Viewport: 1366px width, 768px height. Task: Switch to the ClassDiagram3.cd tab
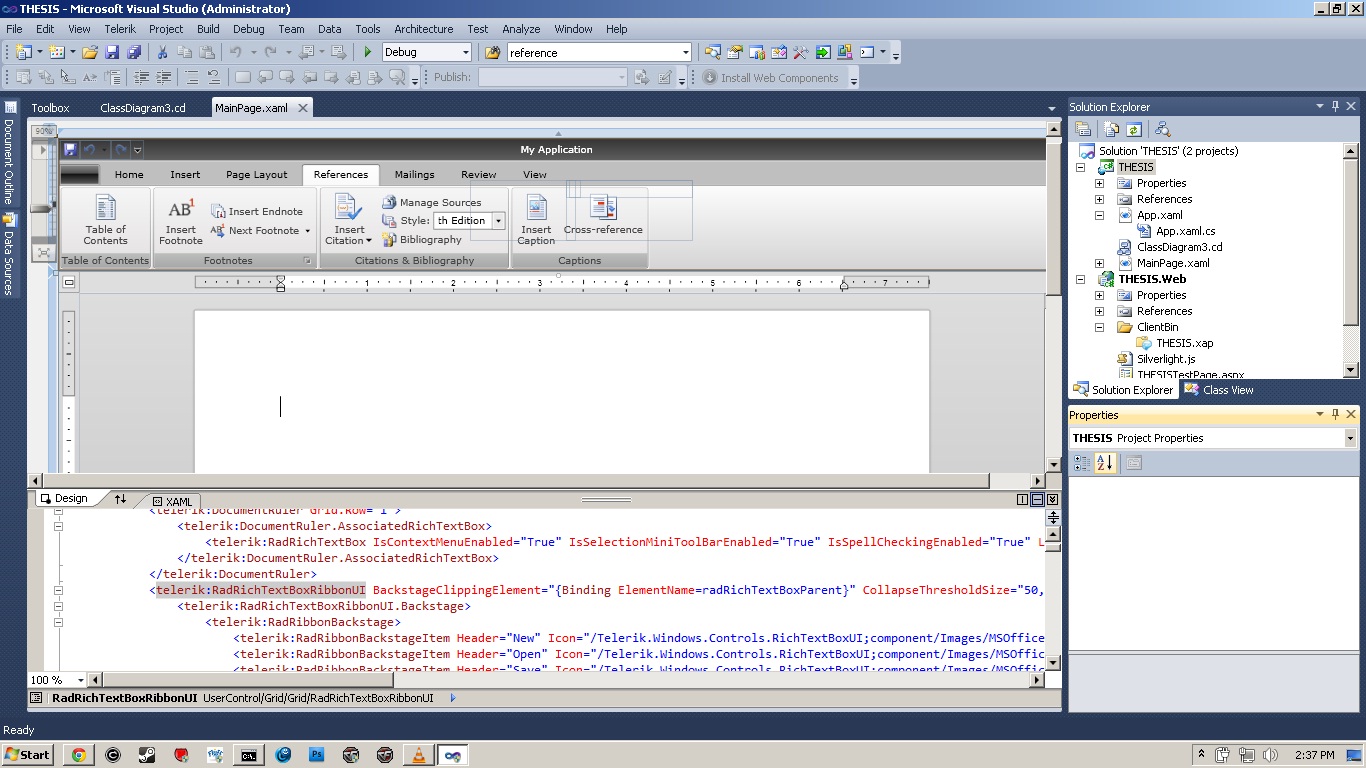coord(143,108)
